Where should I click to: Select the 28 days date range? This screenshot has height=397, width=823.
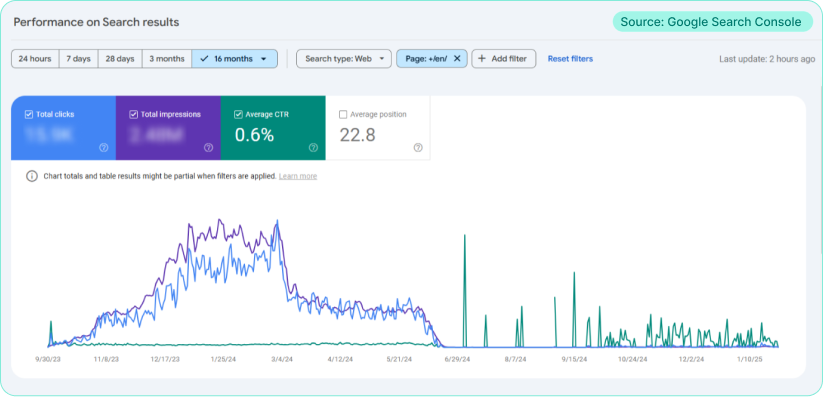(x=120, y=59)
